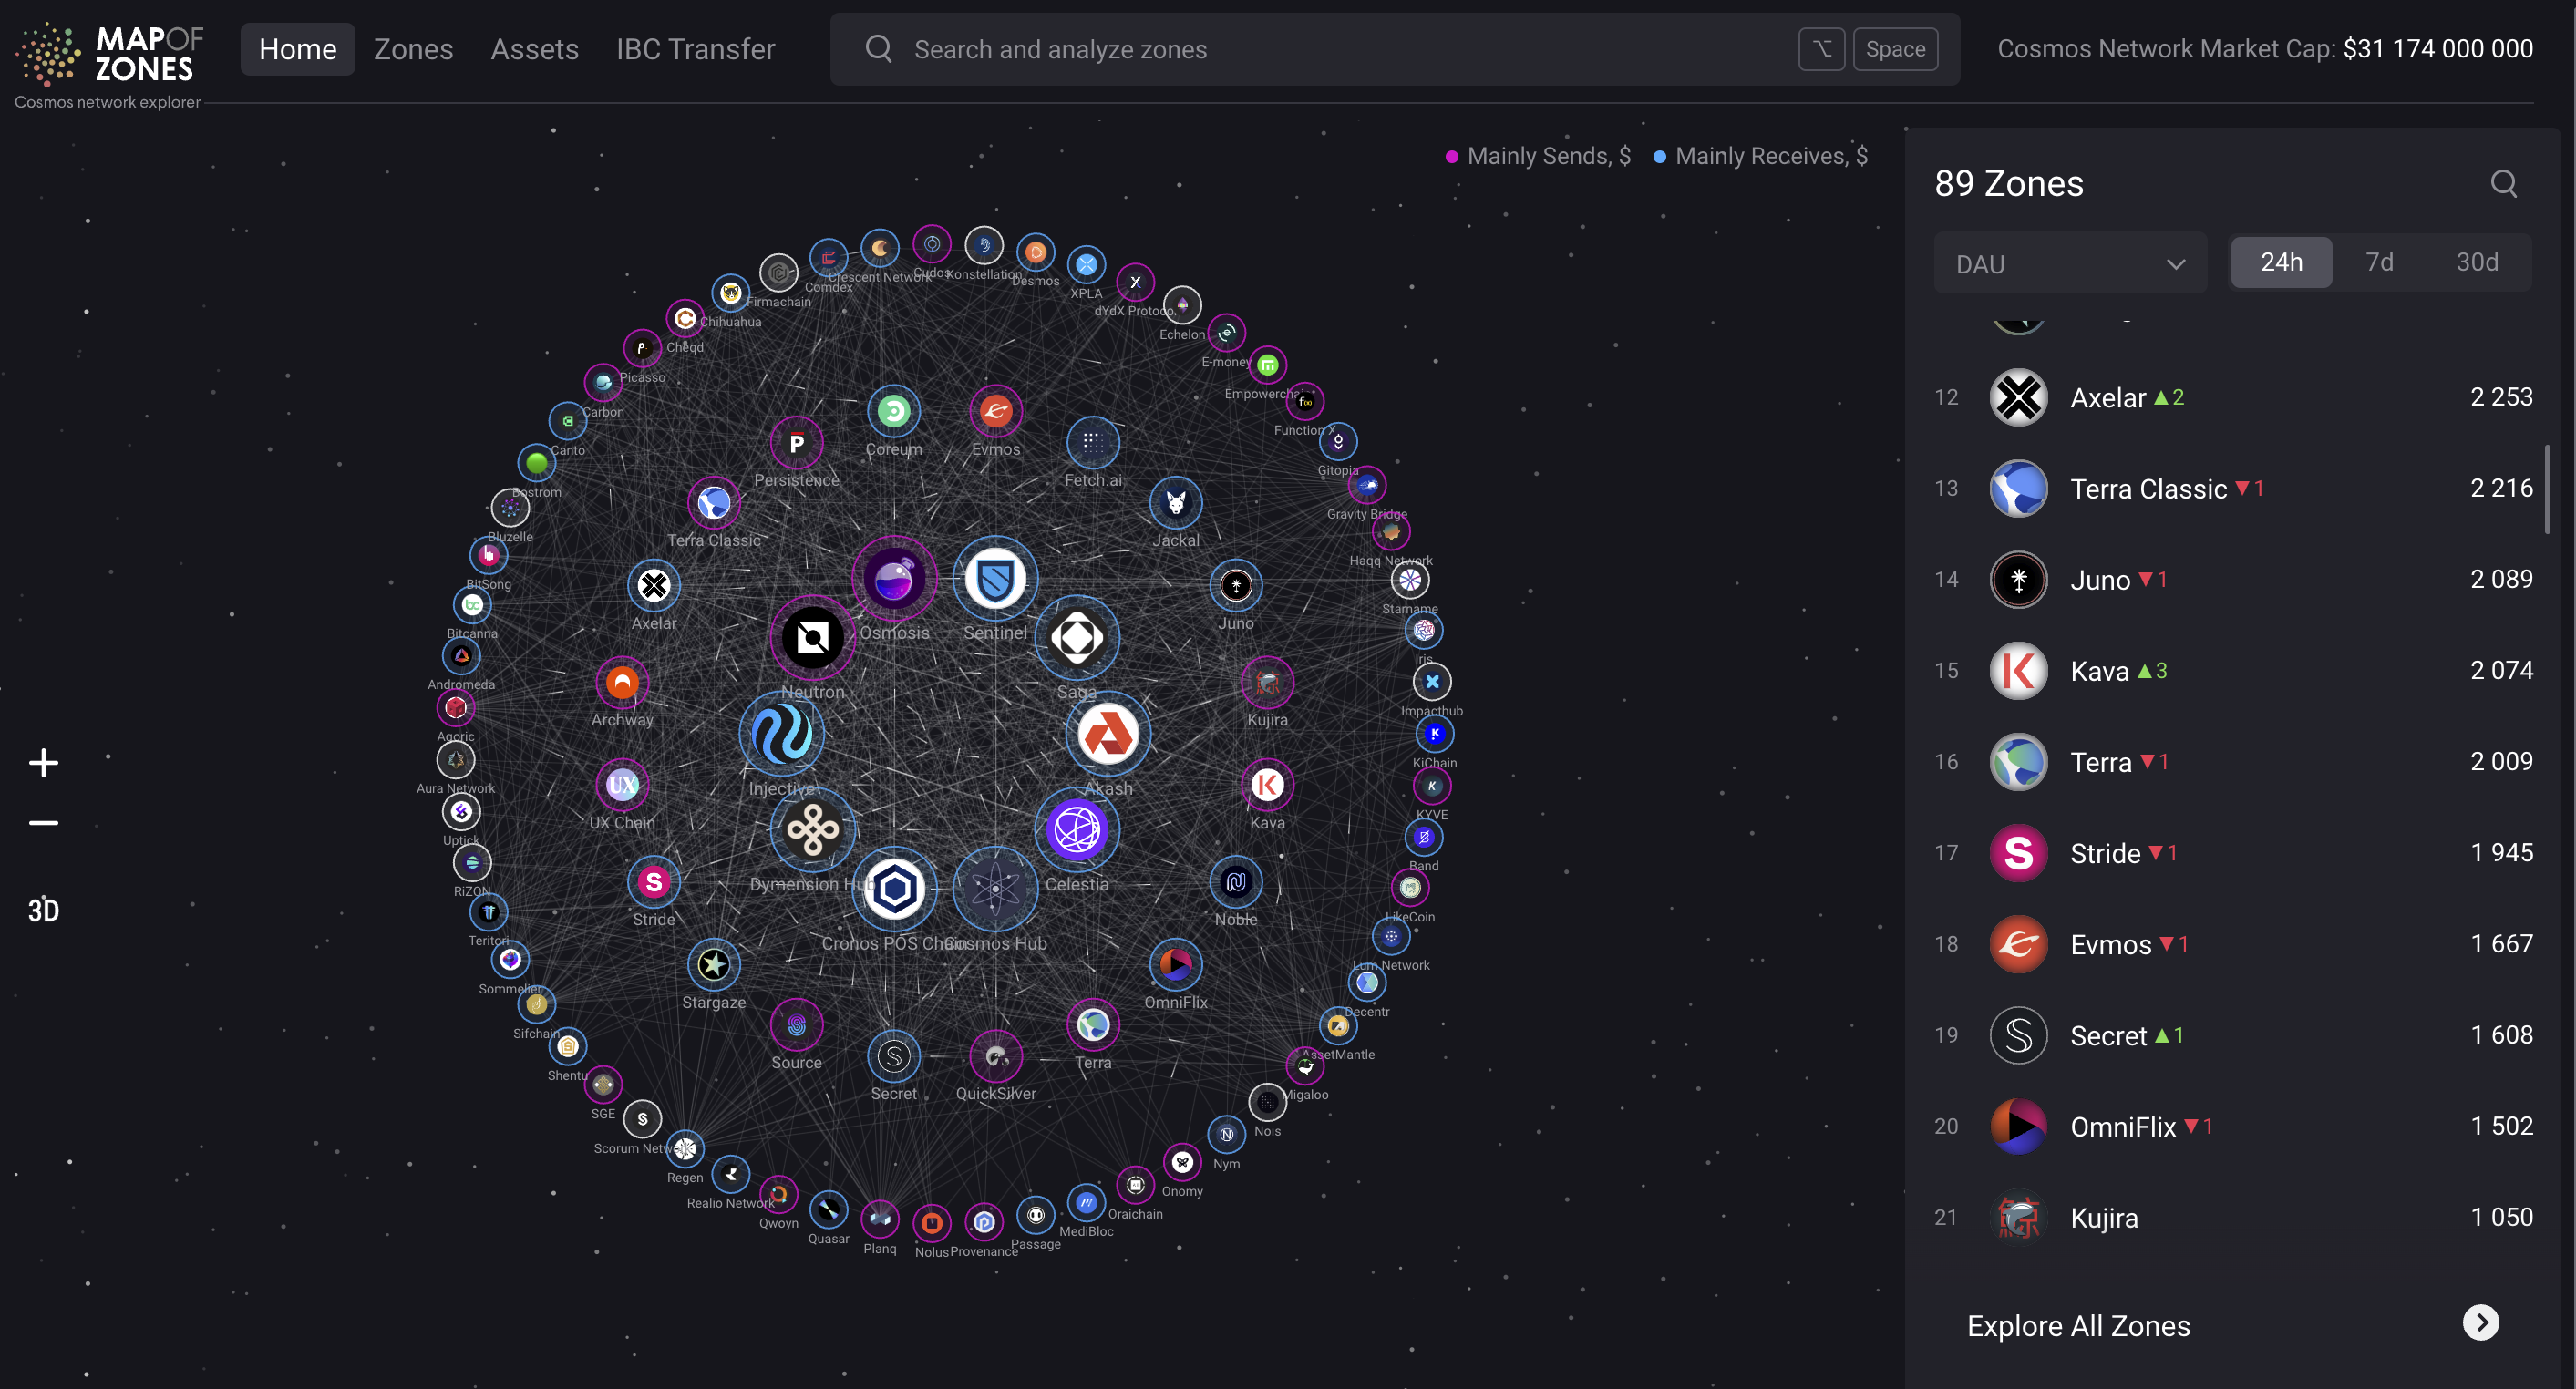This screenshot has height=1389, width=2576.
Task: Open the Injective zone node
Action: pyautogui.click(x=781, y=733)
